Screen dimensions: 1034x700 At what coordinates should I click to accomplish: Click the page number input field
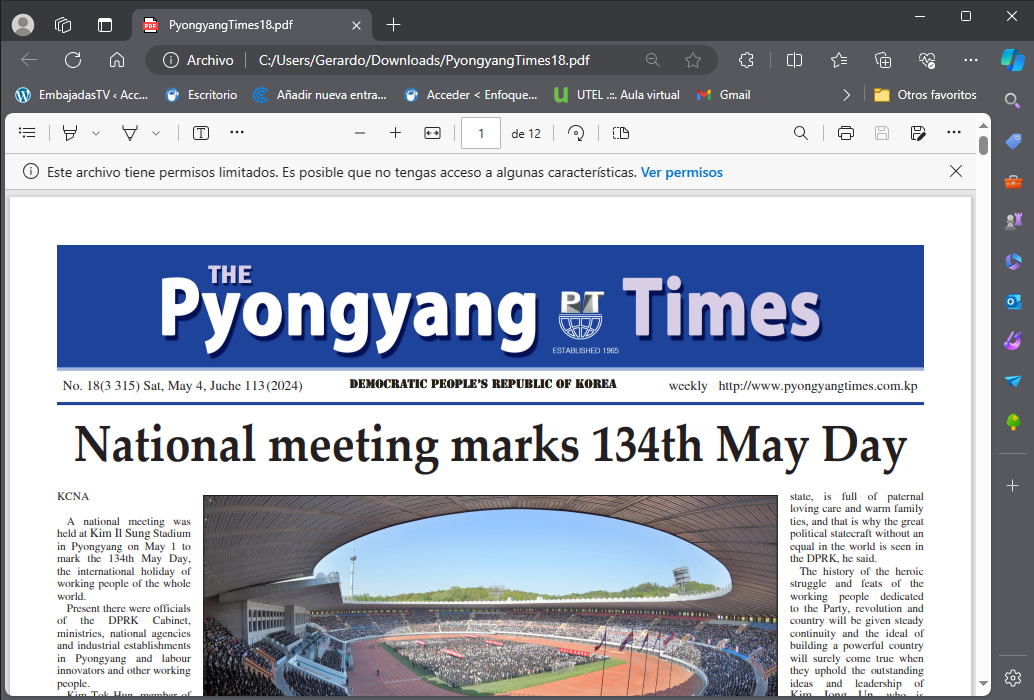(481, 132)
